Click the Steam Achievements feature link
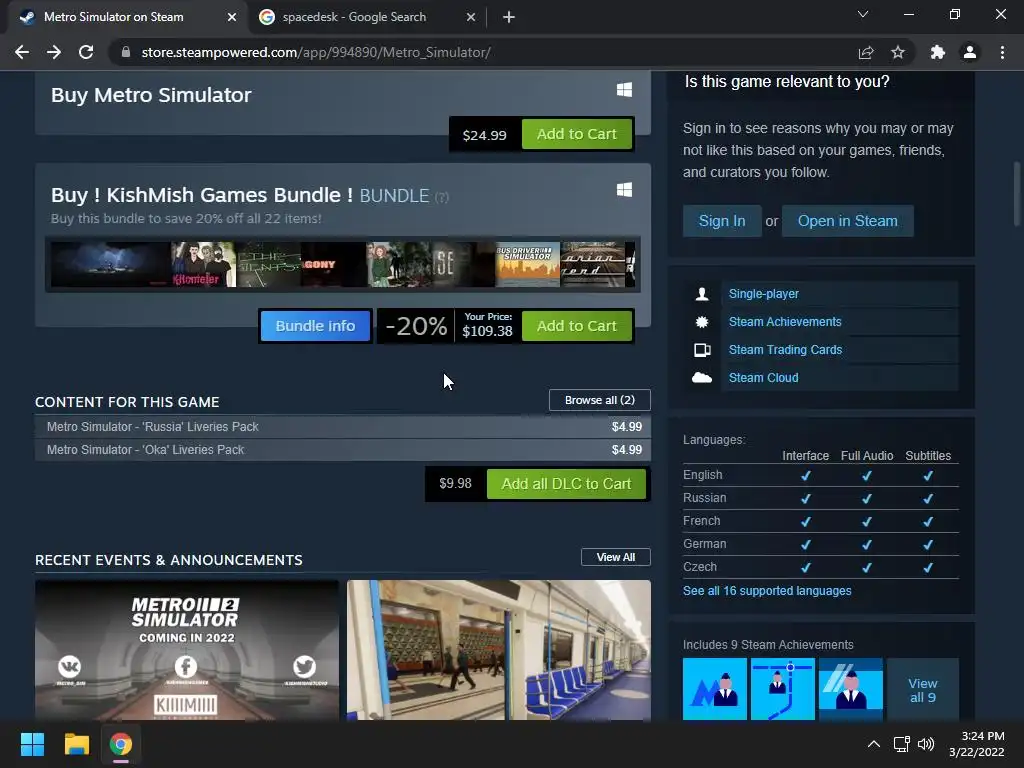 [x=785, y=322]
